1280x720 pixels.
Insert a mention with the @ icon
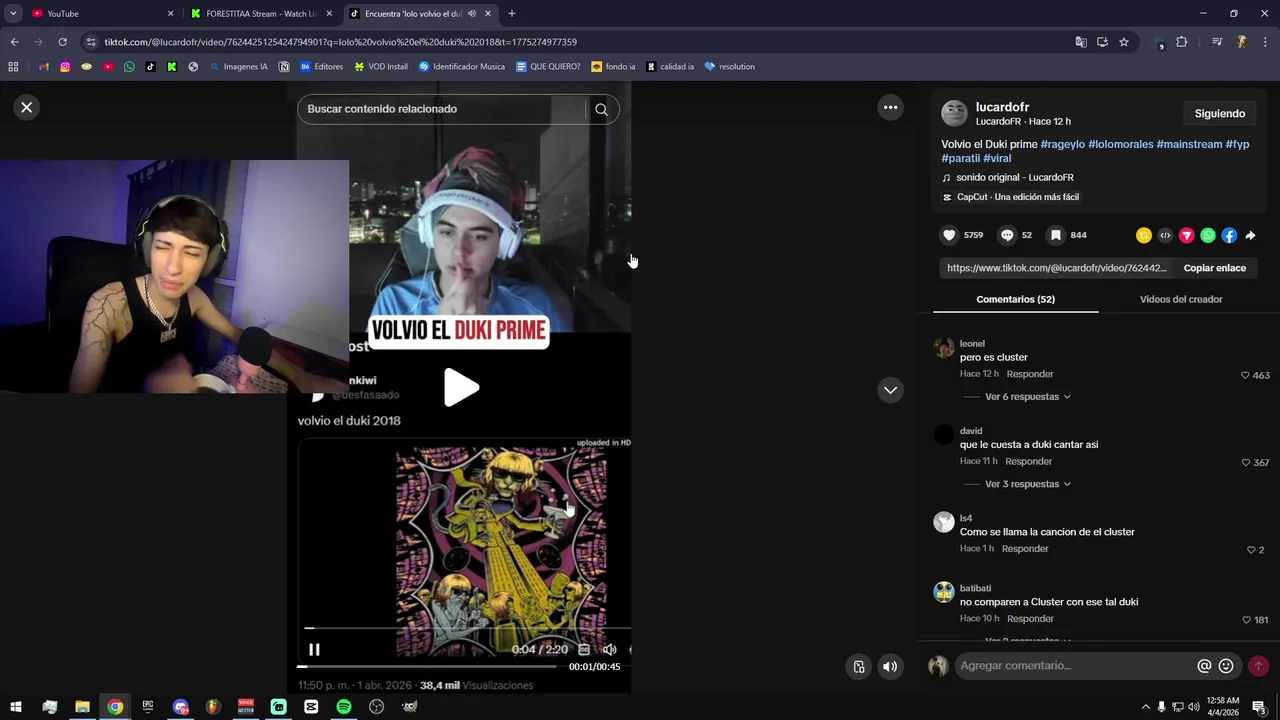tap(1204, 666)
